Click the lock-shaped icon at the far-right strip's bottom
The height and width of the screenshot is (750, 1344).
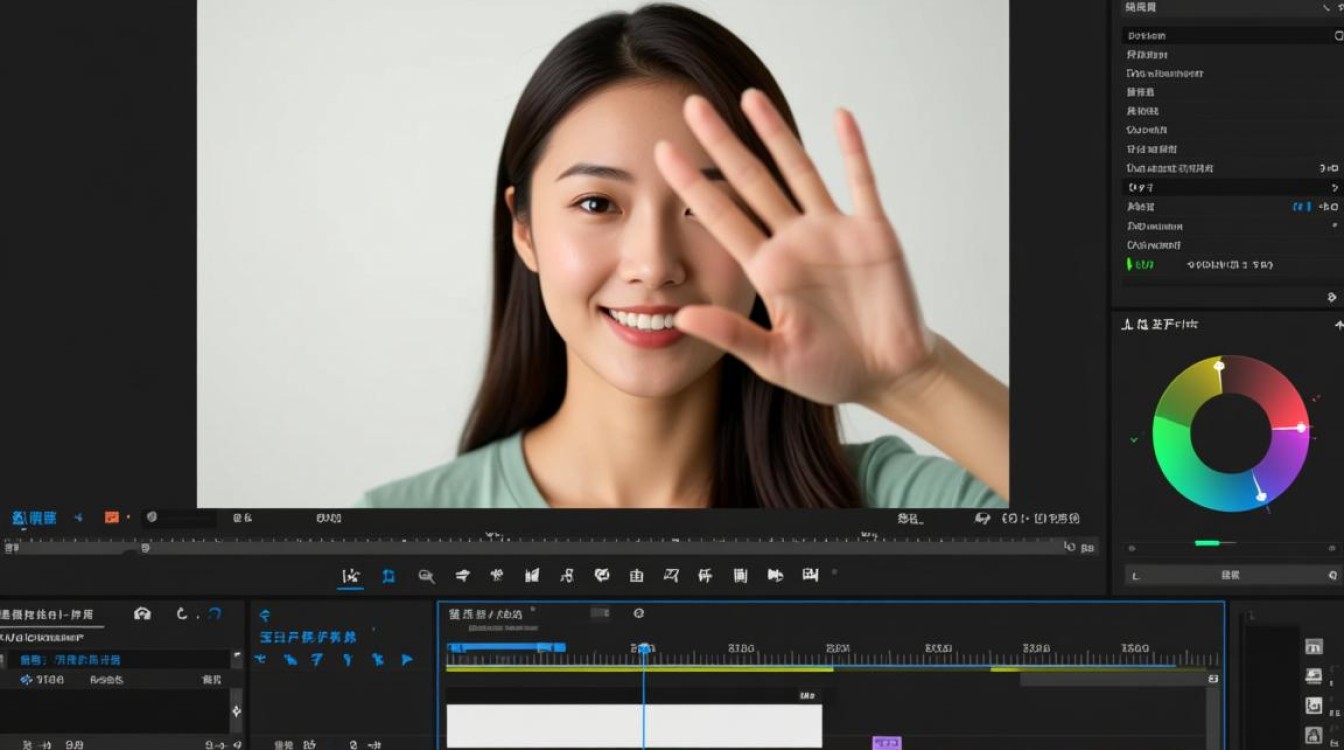click(x=1314, y=736)
